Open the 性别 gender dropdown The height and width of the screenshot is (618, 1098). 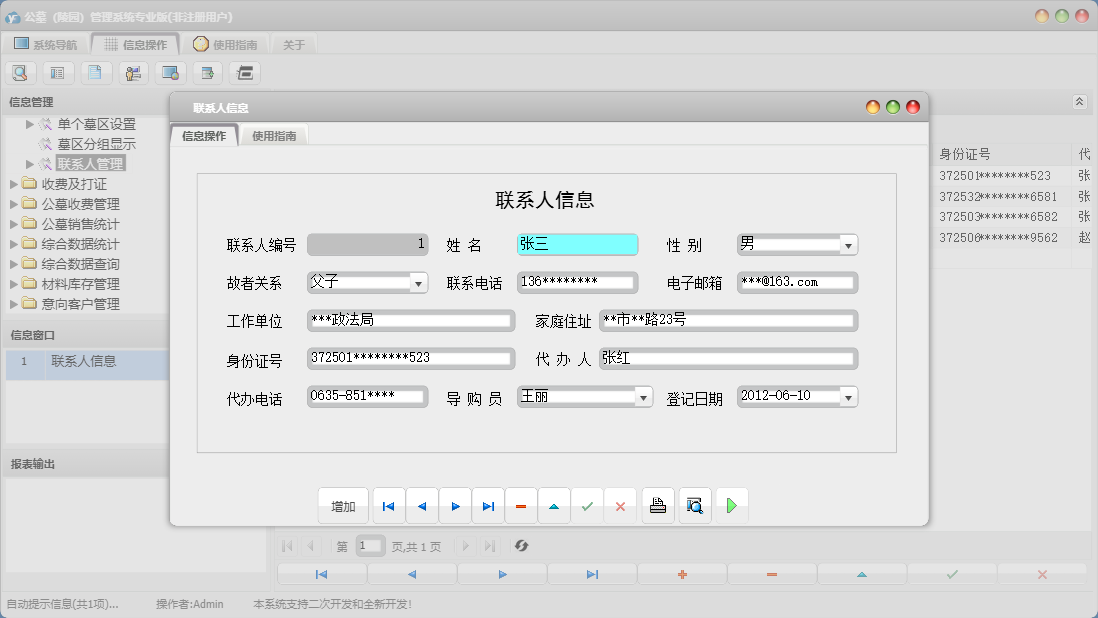click(848, 244)
